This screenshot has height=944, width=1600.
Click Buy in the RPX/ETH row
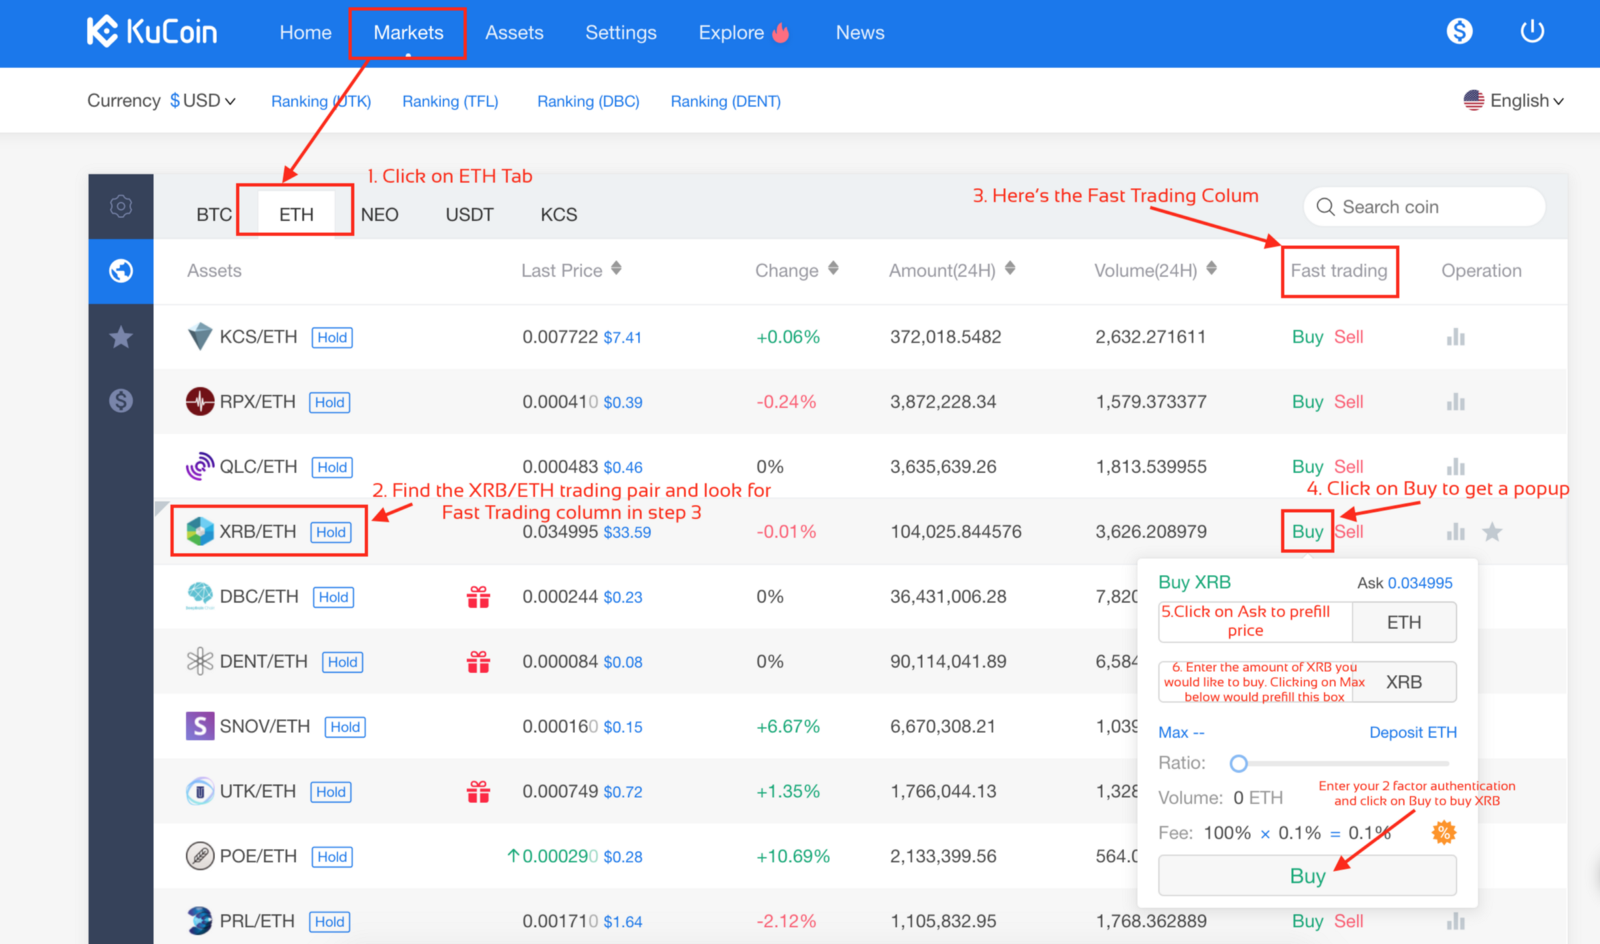click(1307, 401)
